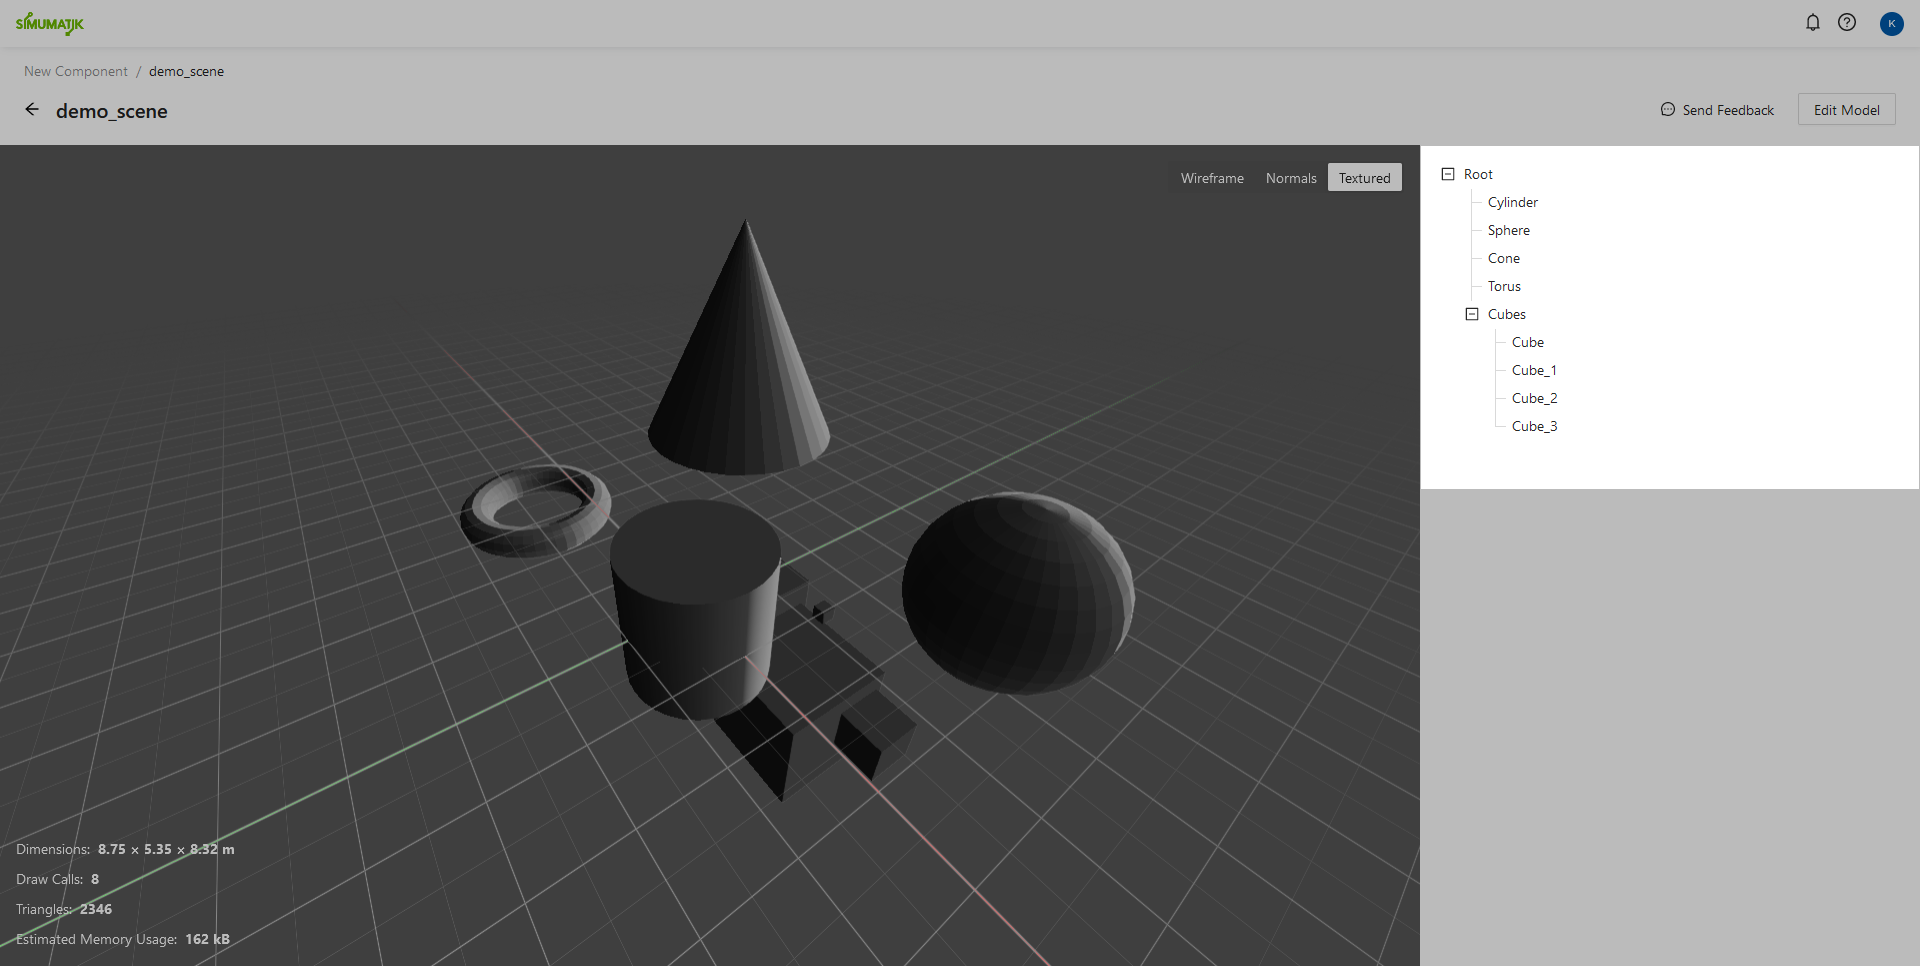Screen dimensions: 1920x966
Task: Select Cylinder in the scene tree
Action: 1512,202
